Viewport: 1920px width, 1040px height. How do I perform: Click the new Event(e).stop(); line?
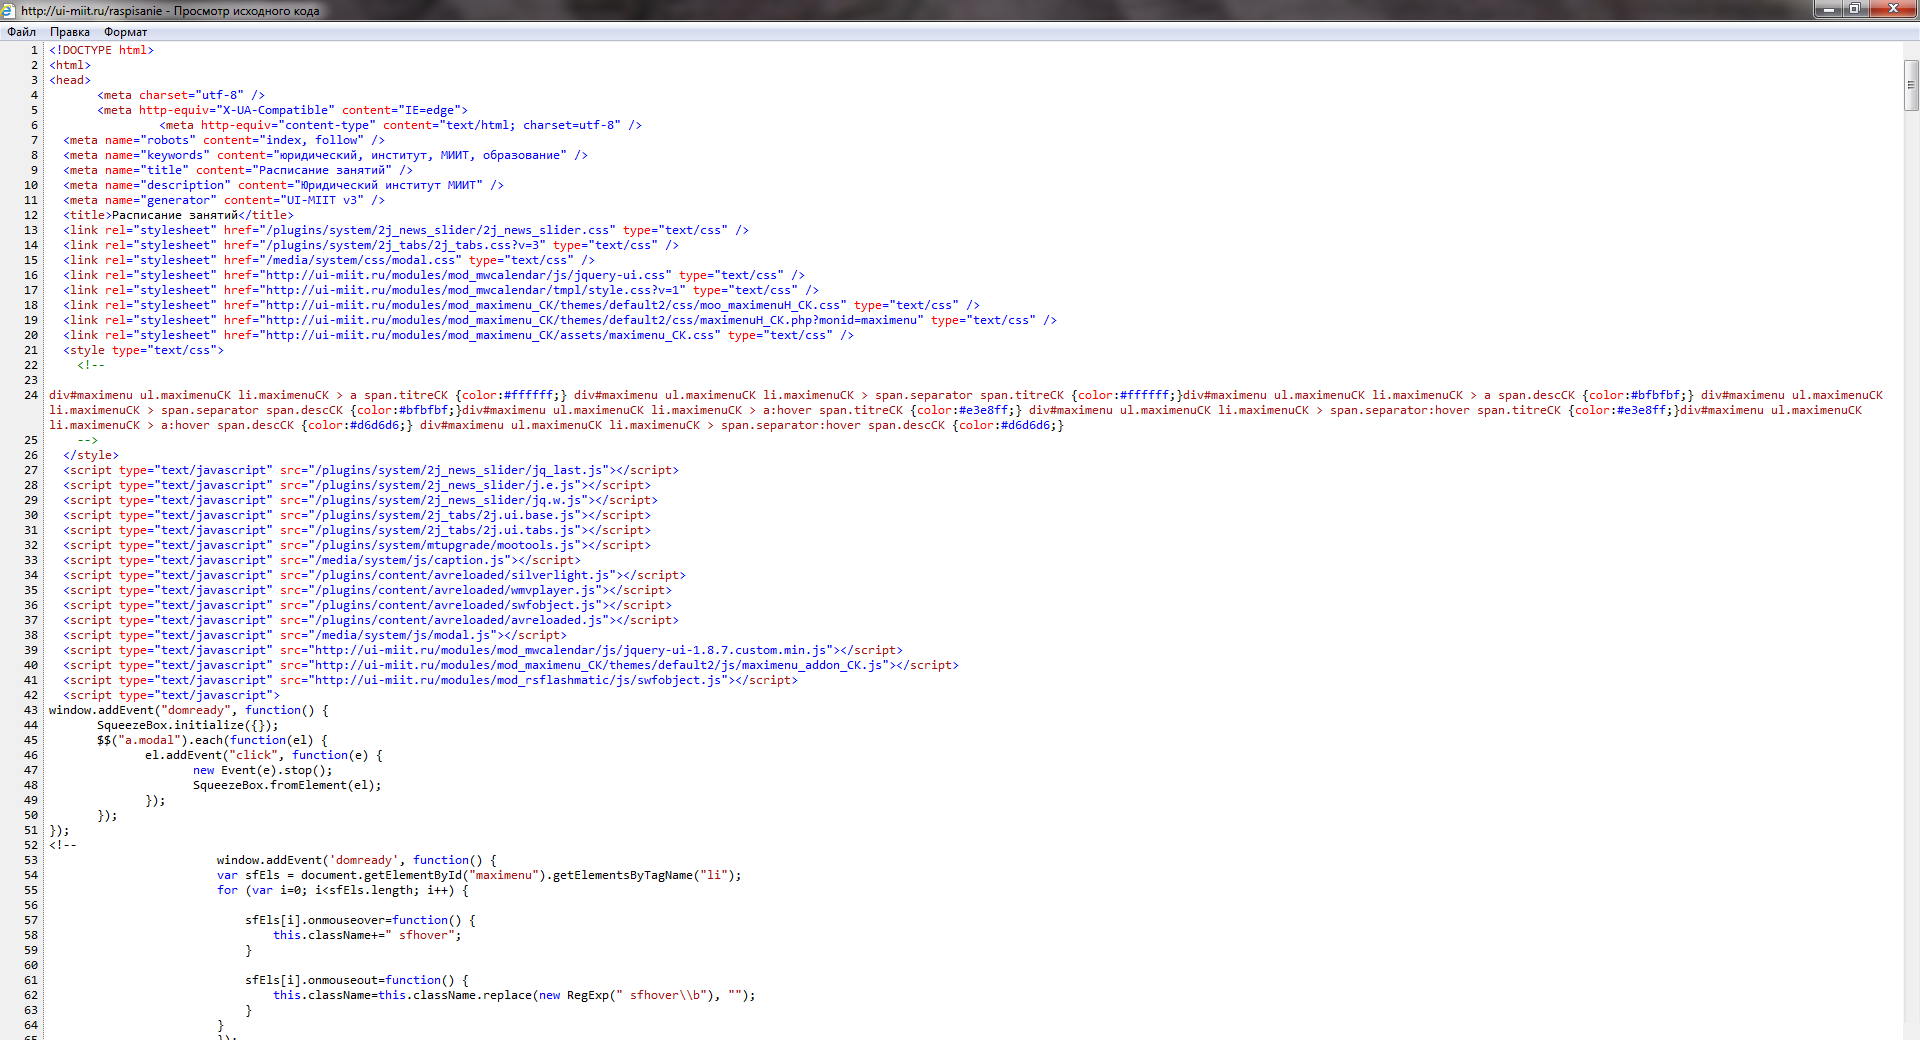pos(263,770)
